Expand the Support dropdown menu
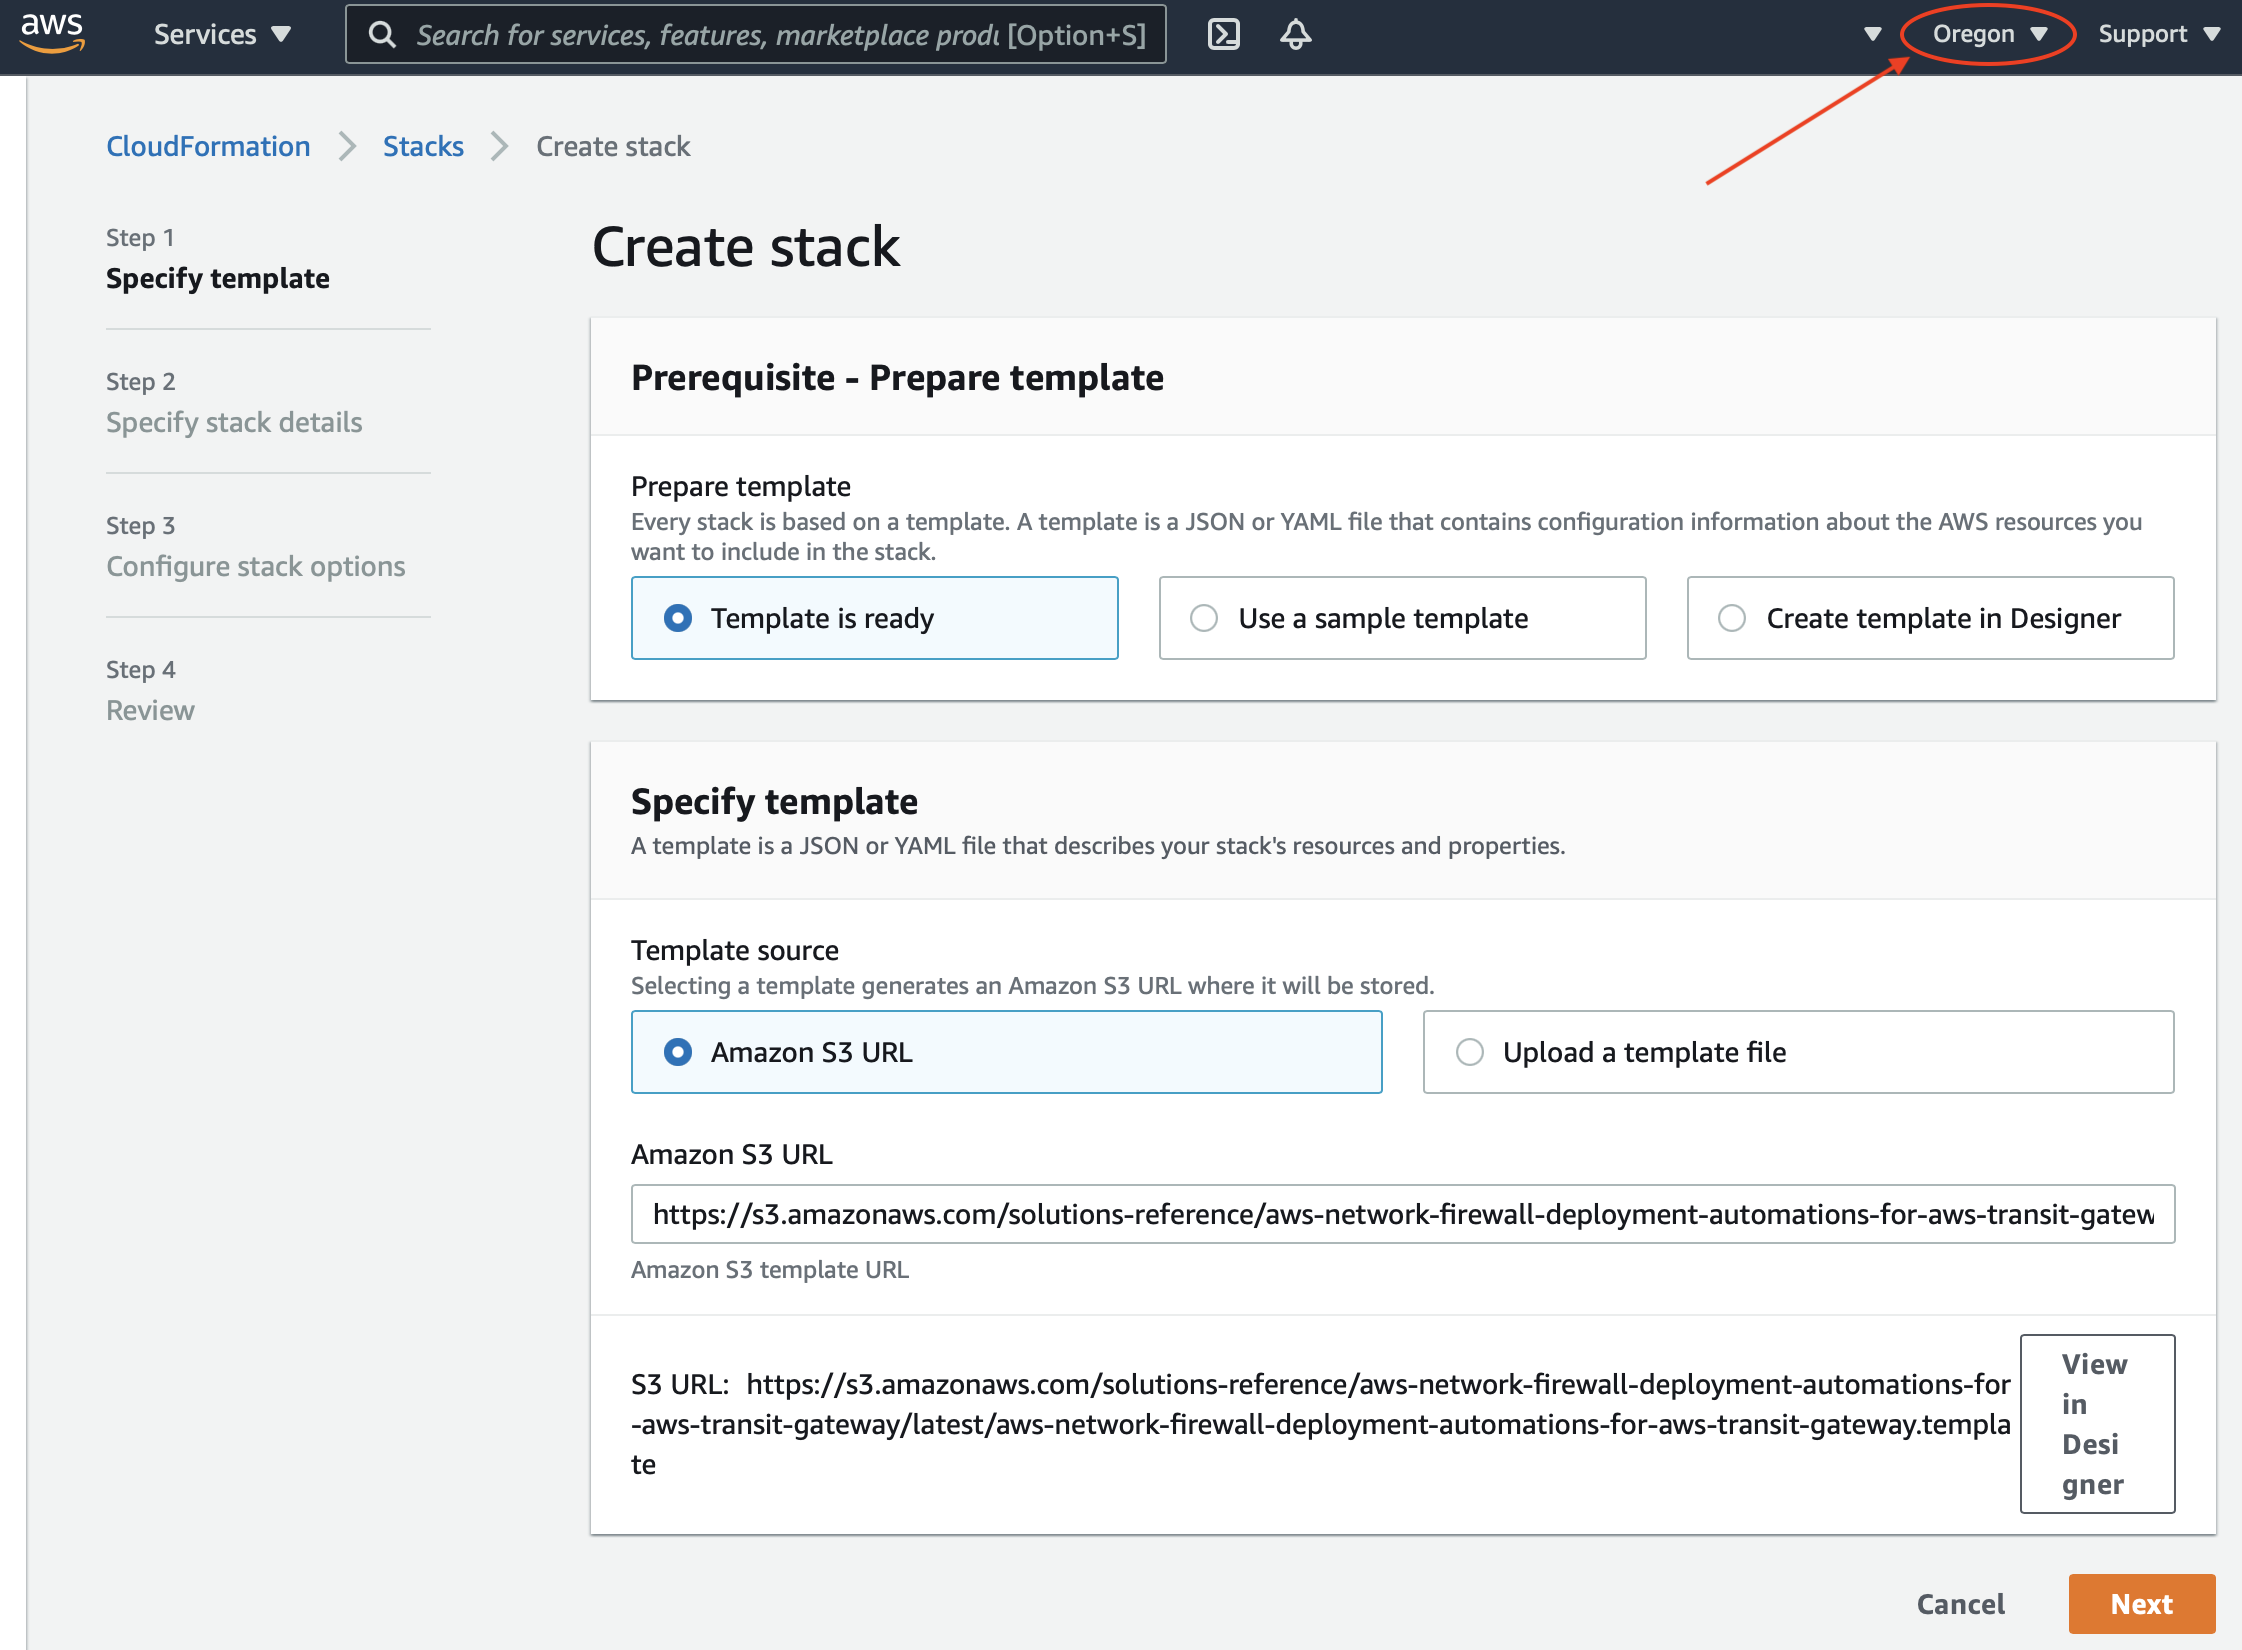 tap(2158, 34)
